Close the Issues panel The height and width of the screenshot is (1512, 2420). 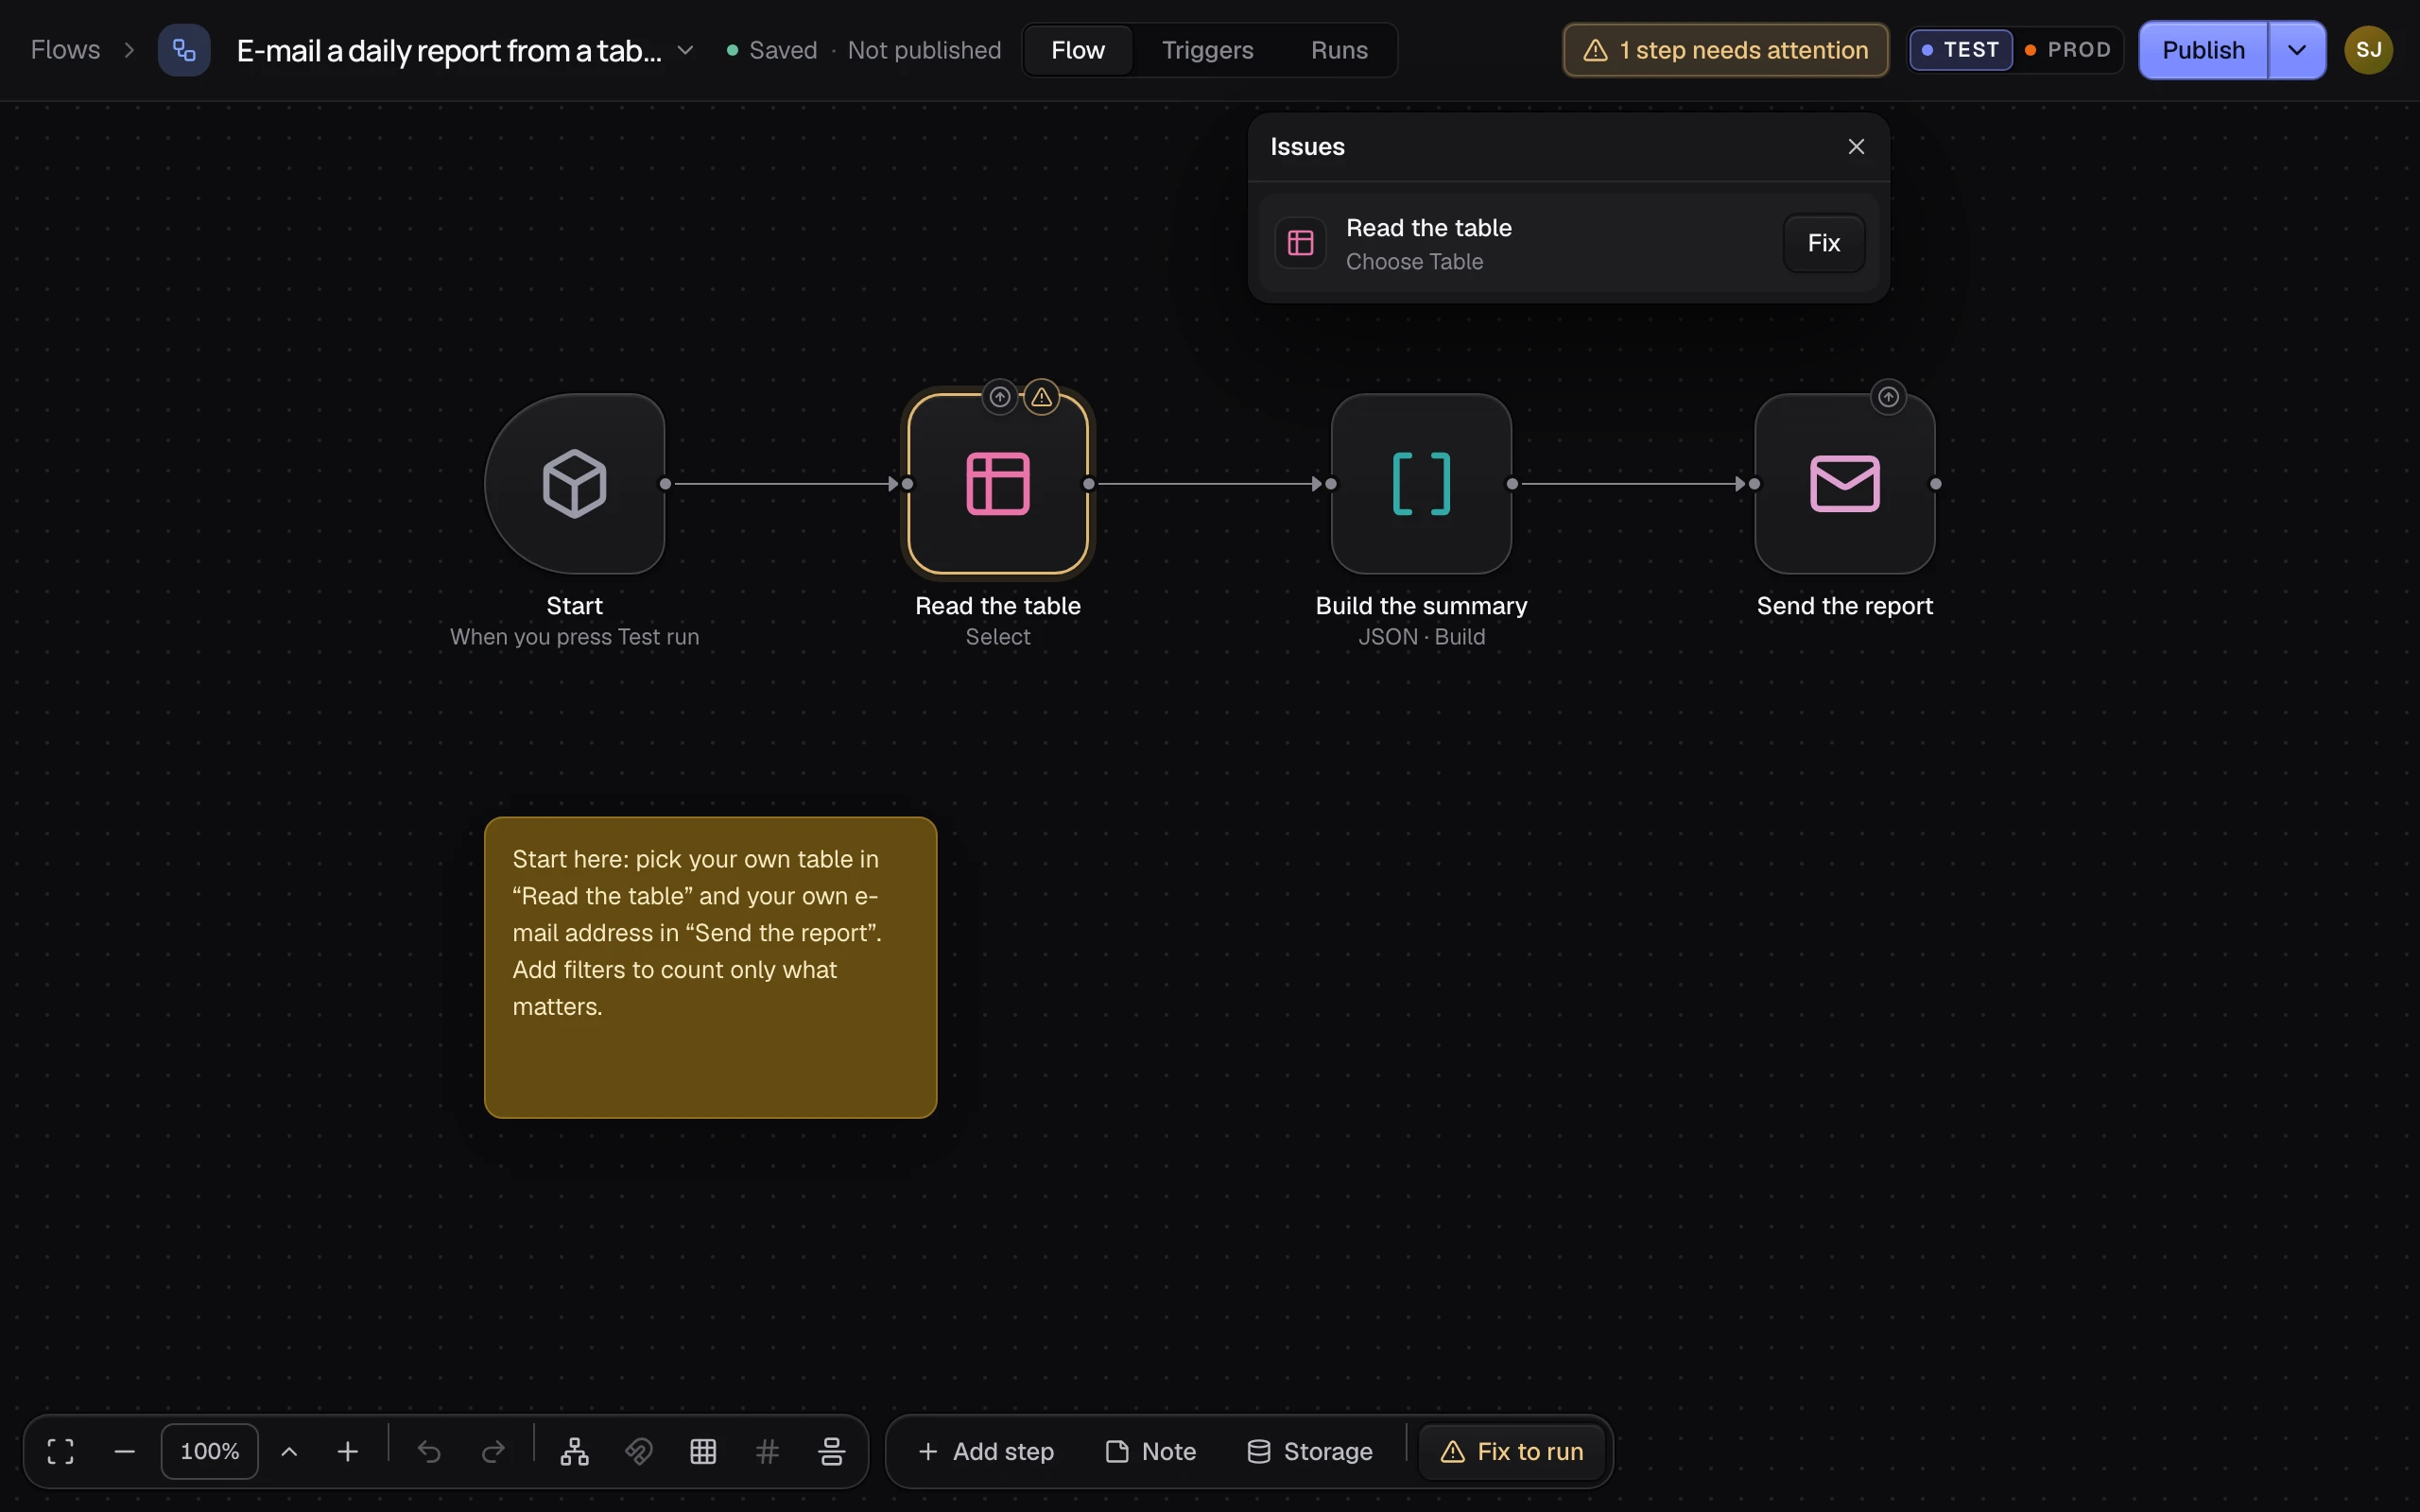[x=1856, y=147]
